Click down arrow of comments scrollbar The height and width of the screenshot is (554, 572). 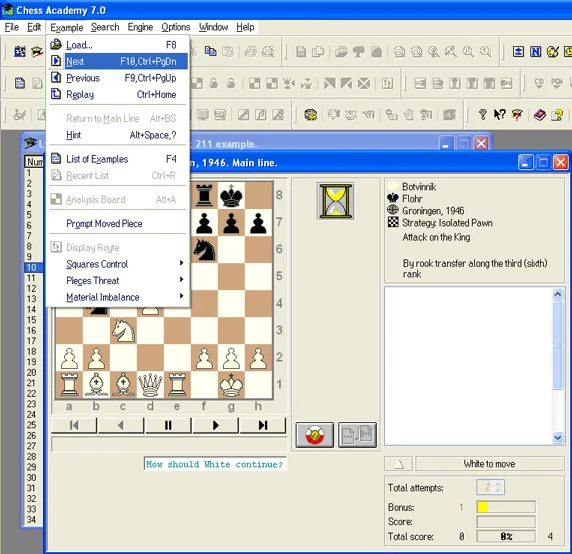pyautogui.click(x=557, y=437)
